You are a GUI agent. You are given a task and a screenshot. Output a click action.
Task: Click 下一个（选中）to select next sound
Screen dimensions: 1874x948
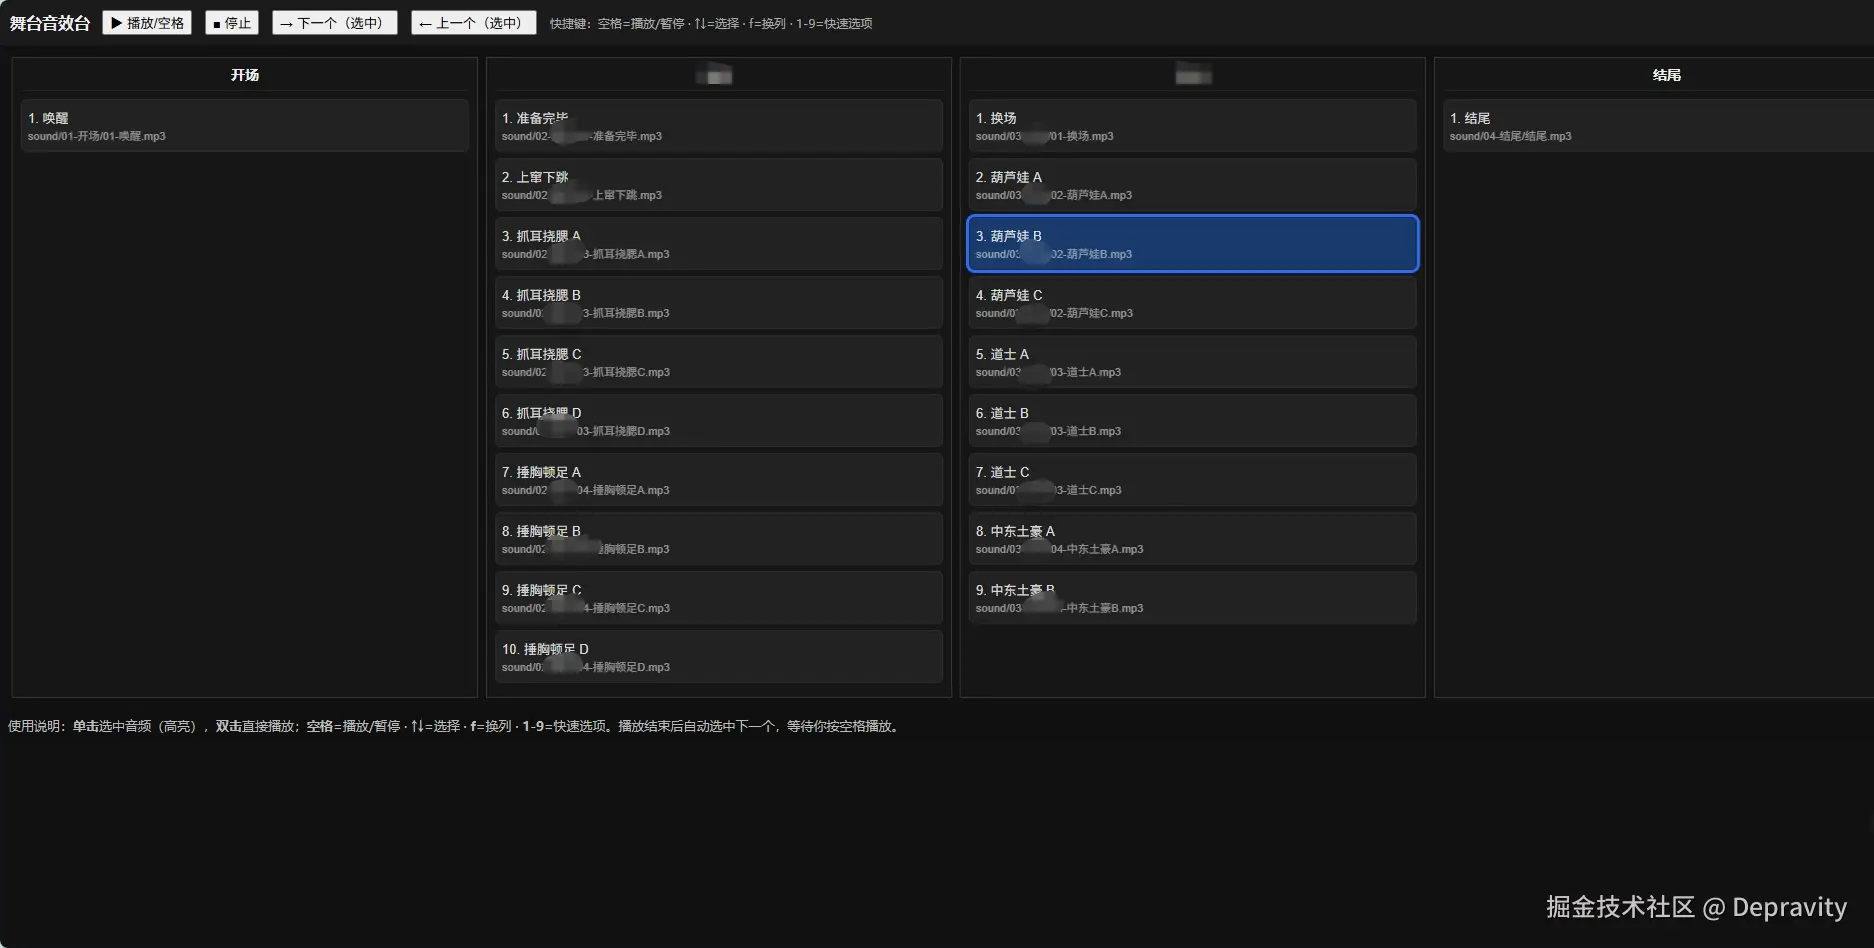pos(334,22)
